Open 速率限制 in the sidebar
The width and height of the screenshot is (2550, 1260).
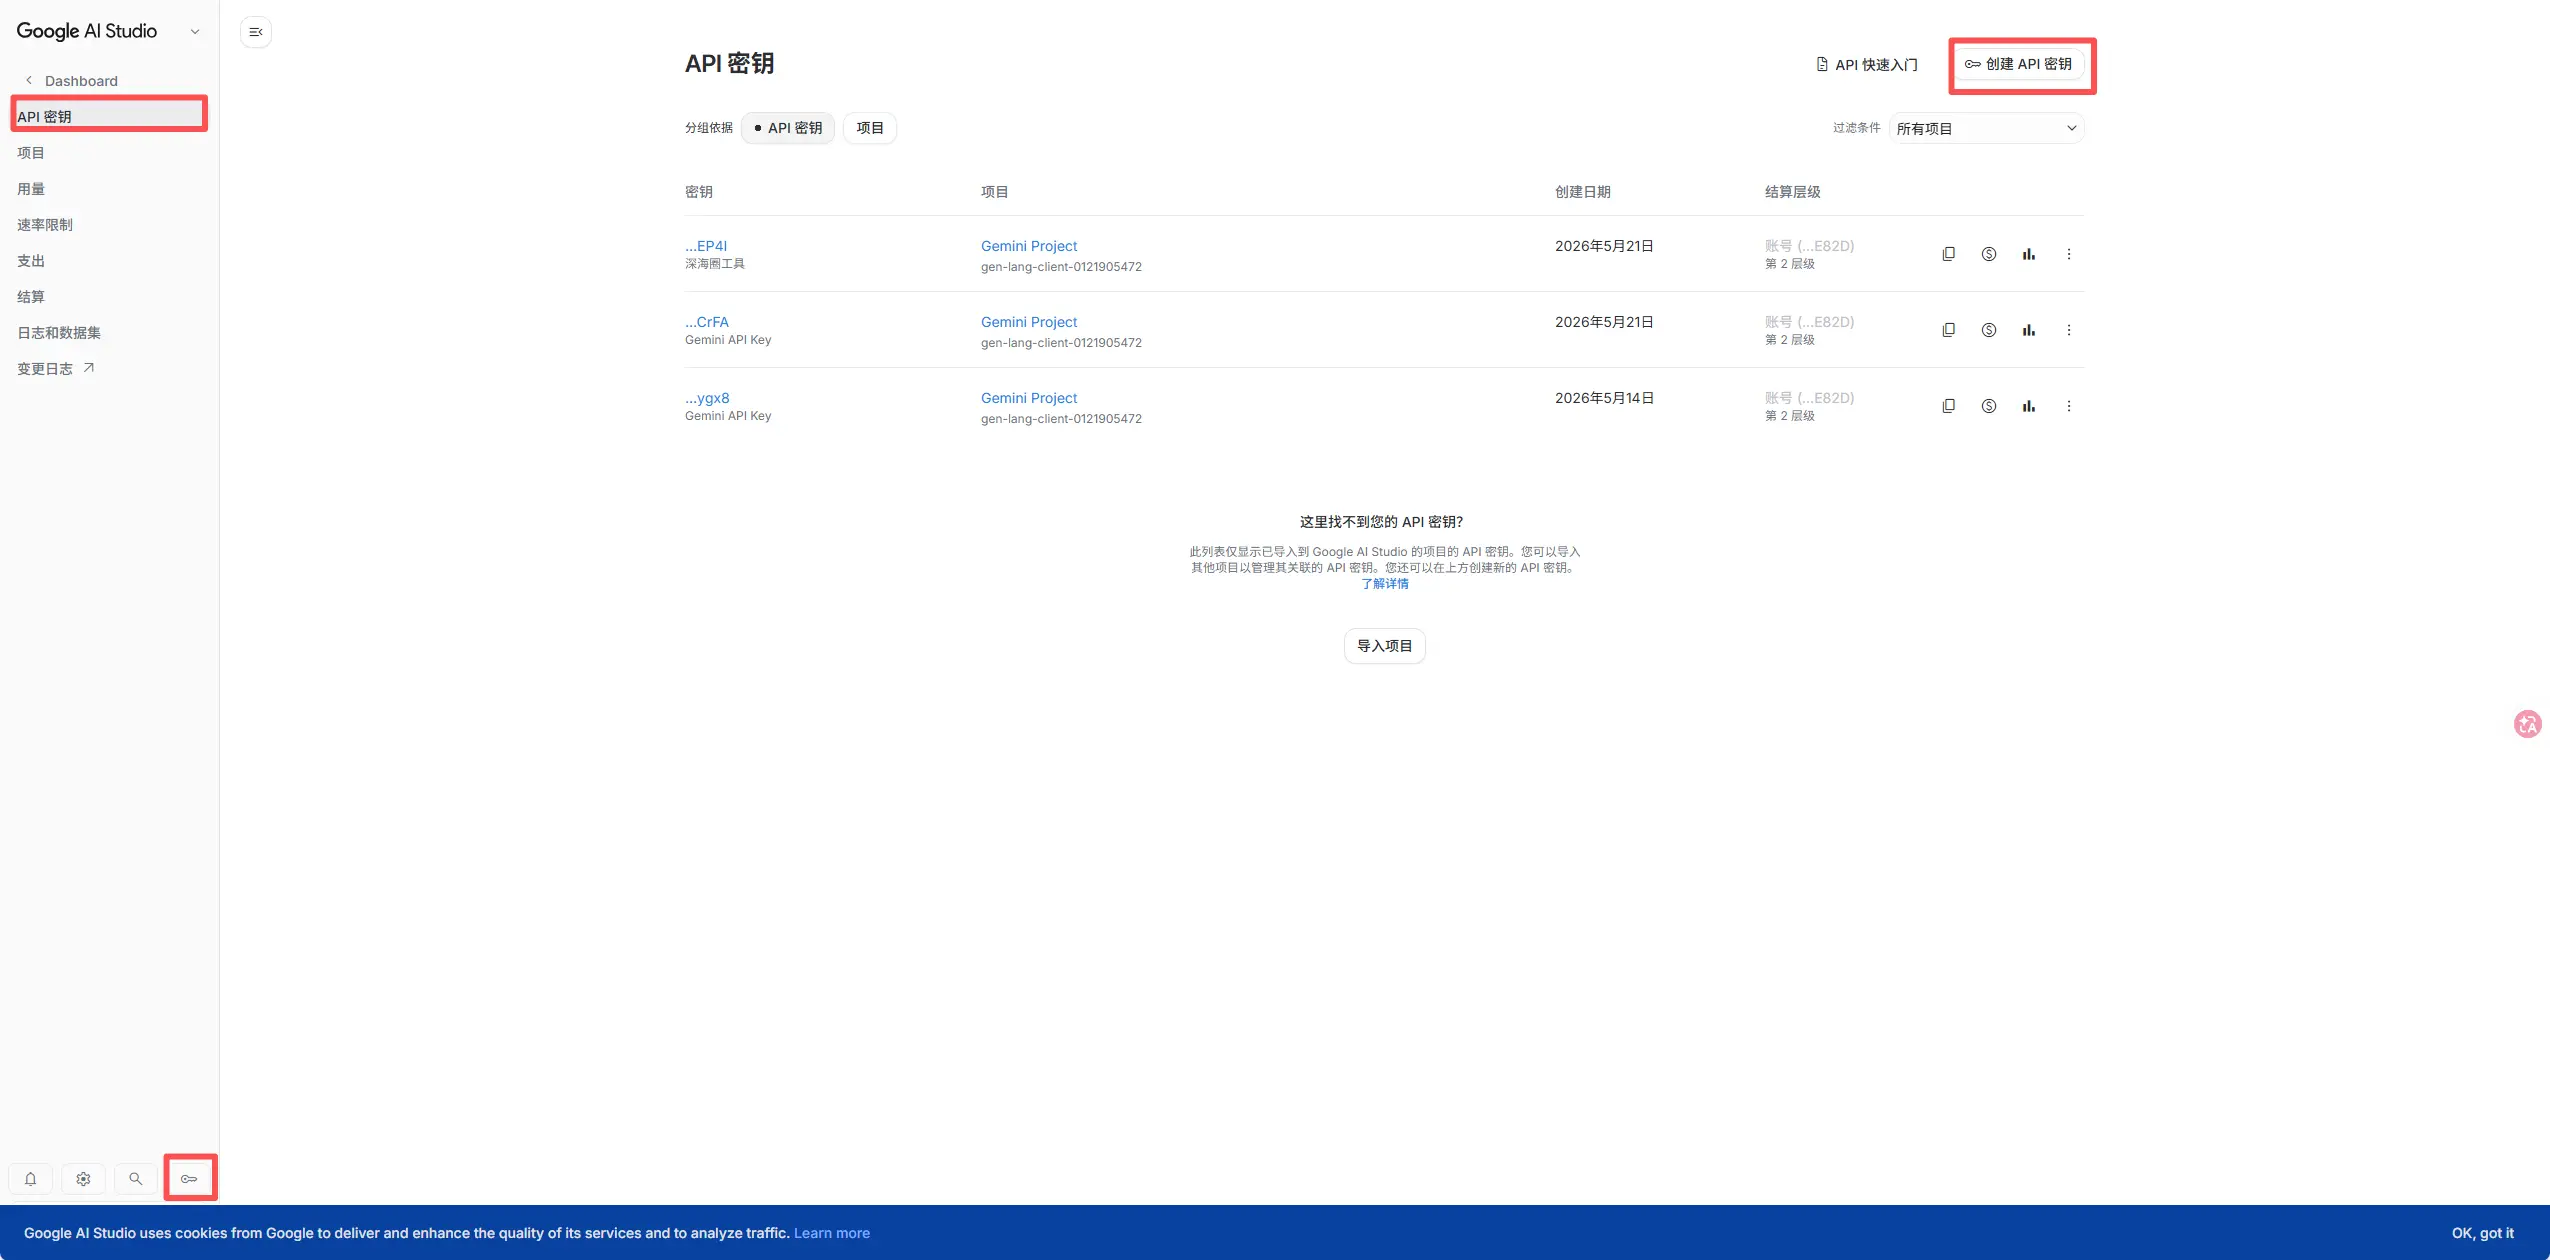pos(45,225)
